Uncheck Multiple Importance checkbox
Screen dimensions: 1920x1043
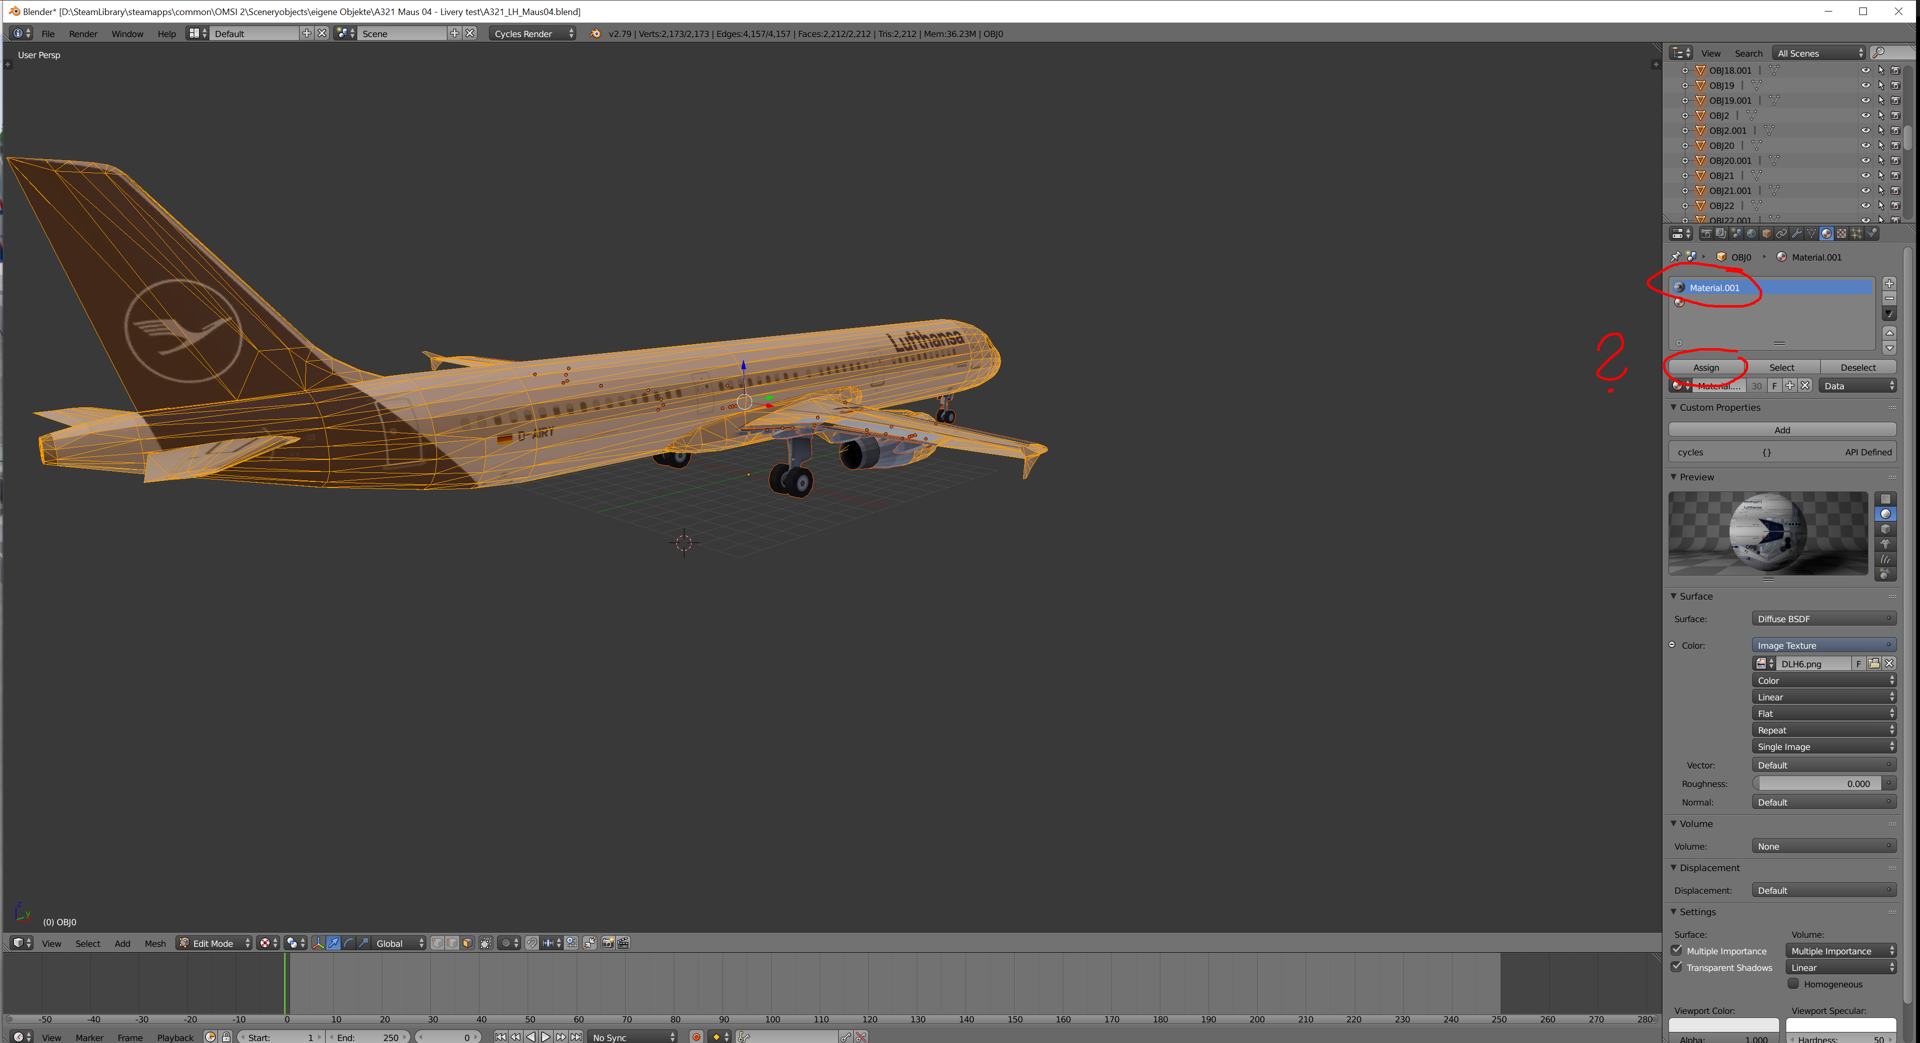(1677, 951)
